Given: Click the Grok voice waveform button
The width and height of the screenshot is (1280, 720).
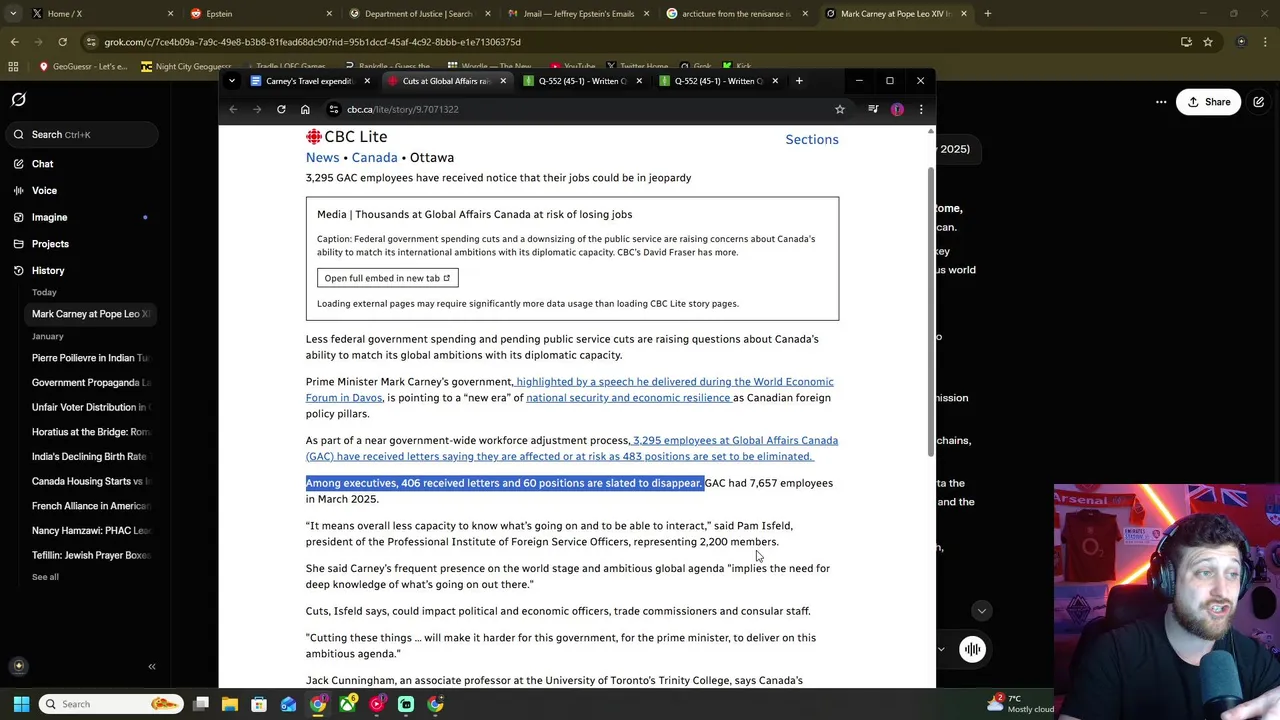Looking at the screenshot, I should tap(972, 649).
